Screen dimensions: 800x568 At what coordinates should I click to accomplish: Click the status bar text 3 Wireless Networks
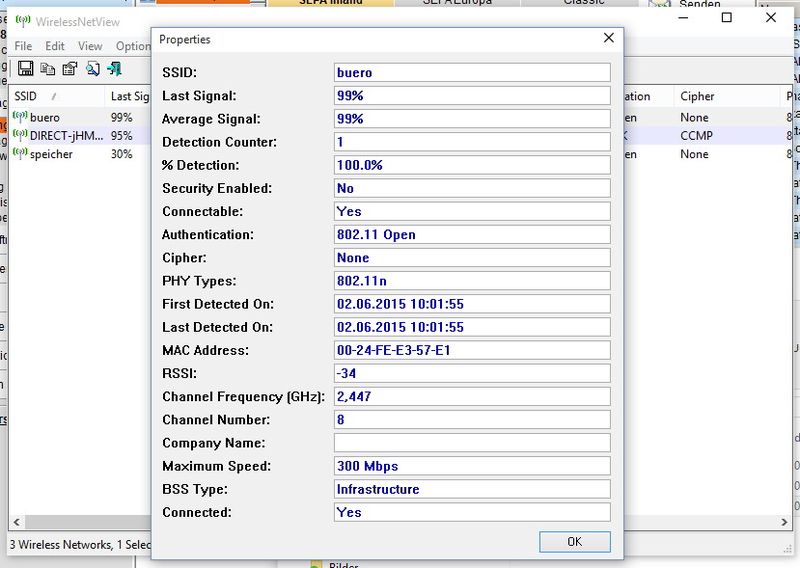(x=61, y=545)
